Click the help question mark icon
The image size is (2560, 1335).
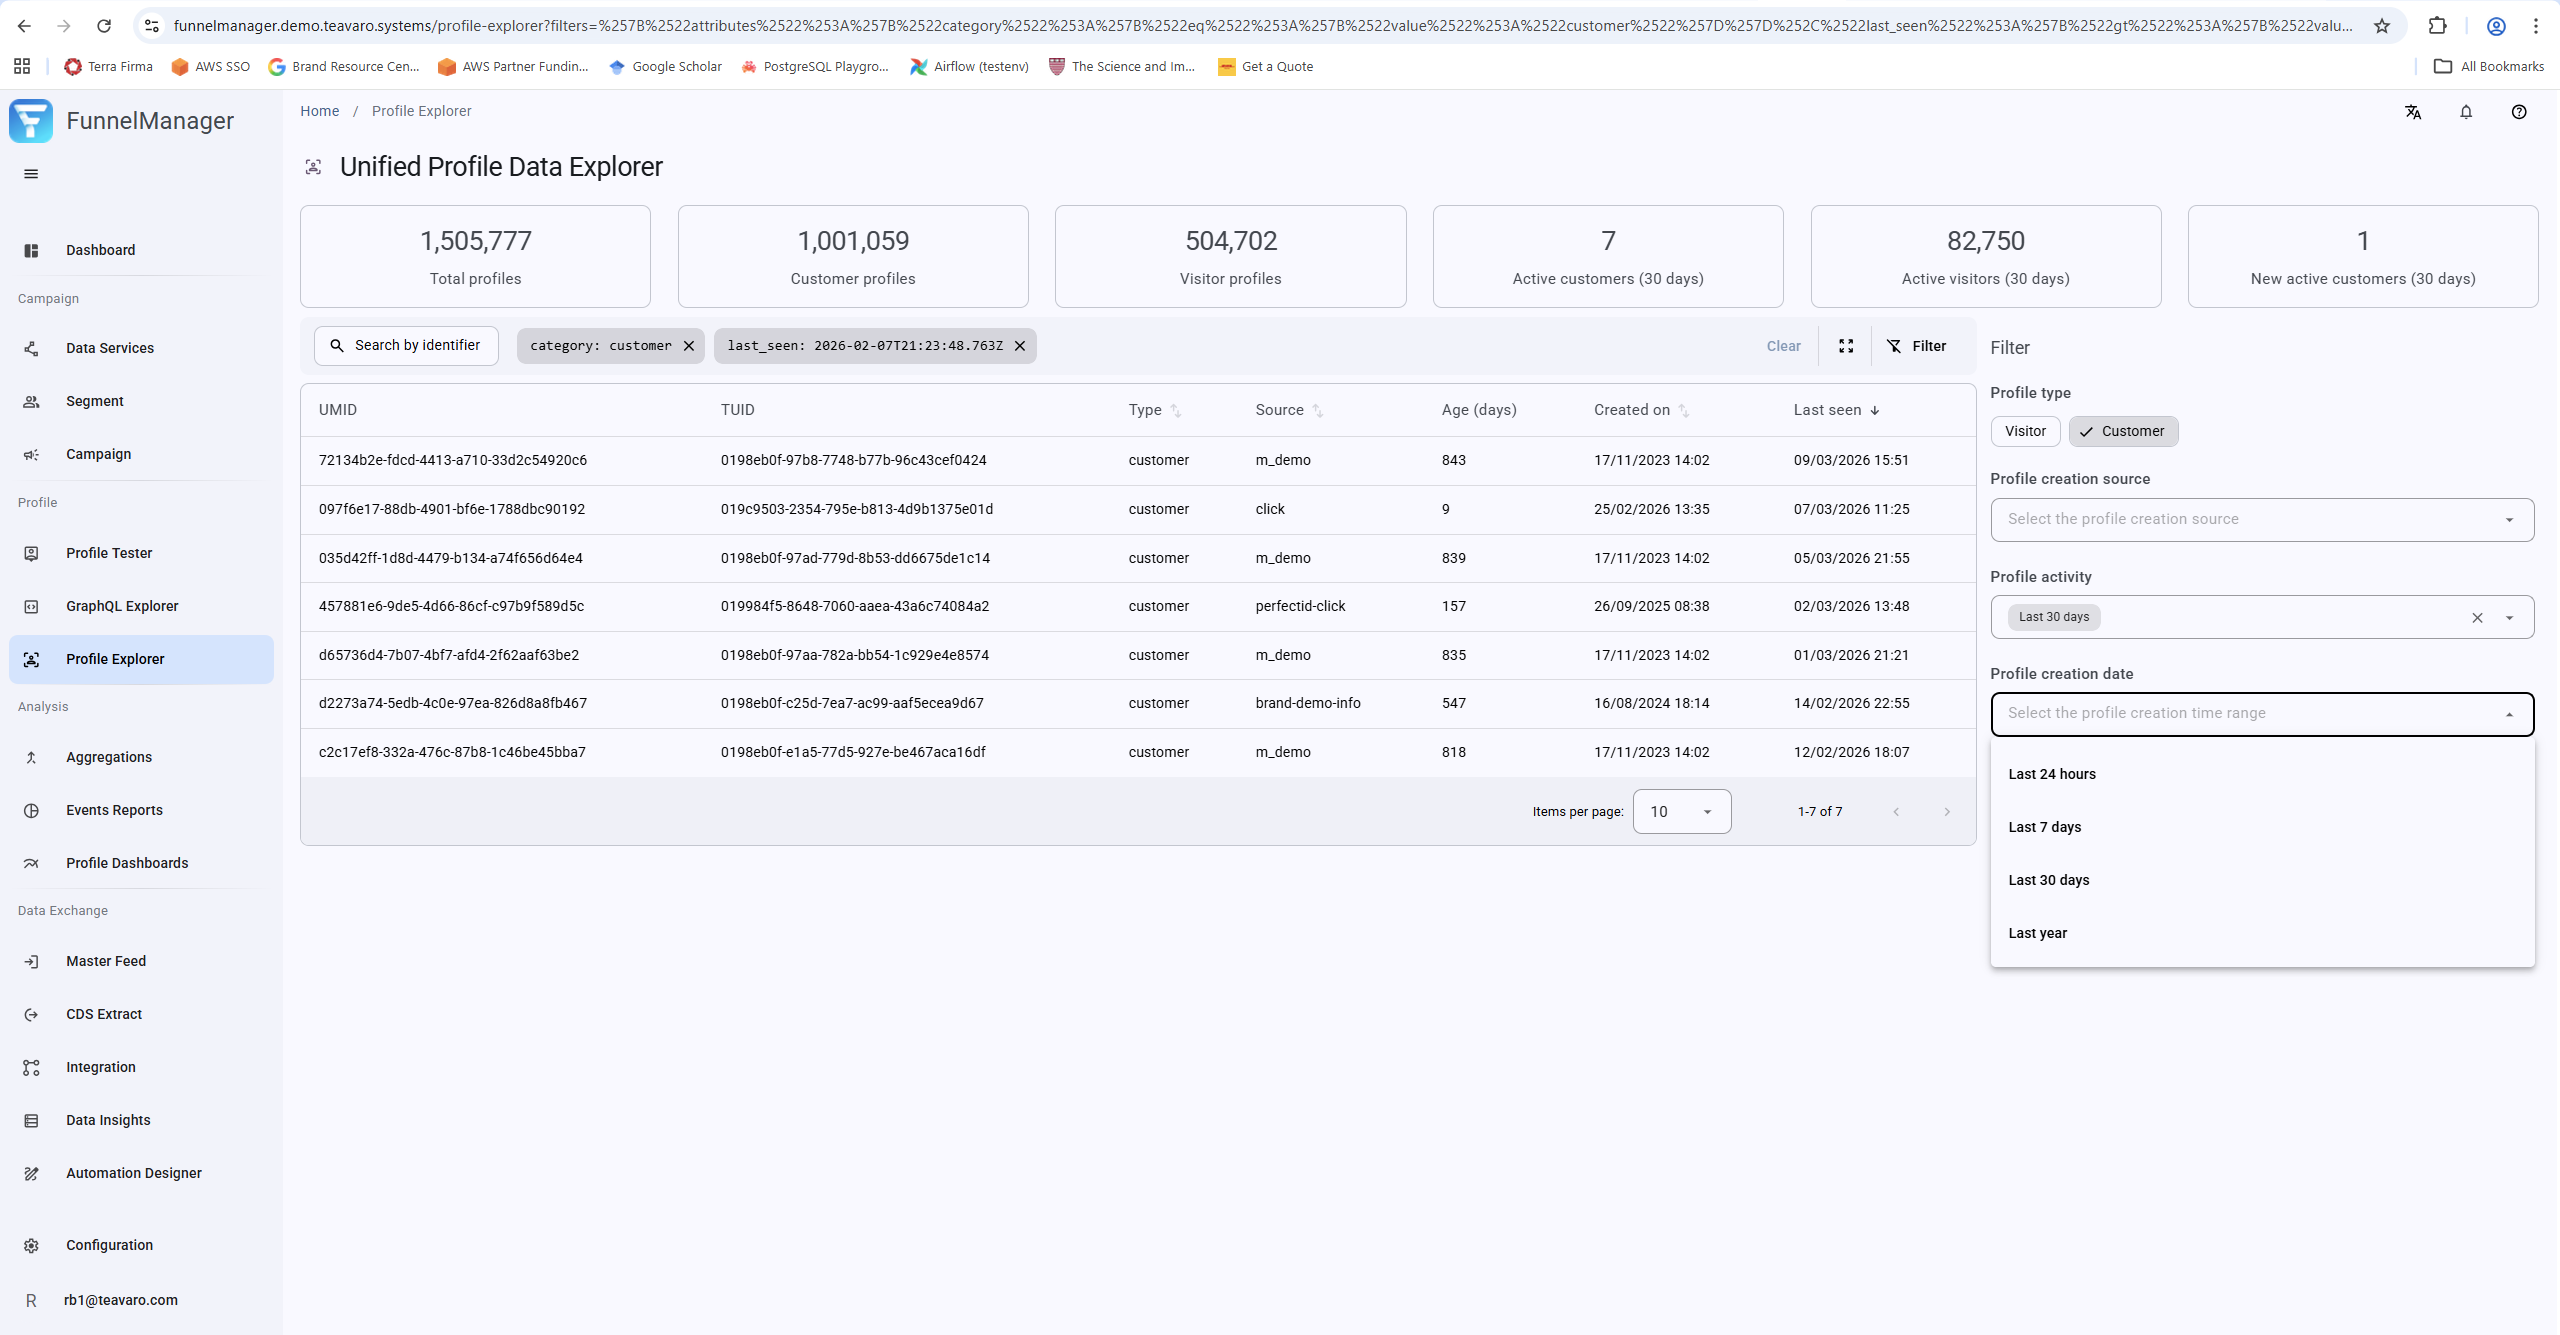pos(2519,112)
